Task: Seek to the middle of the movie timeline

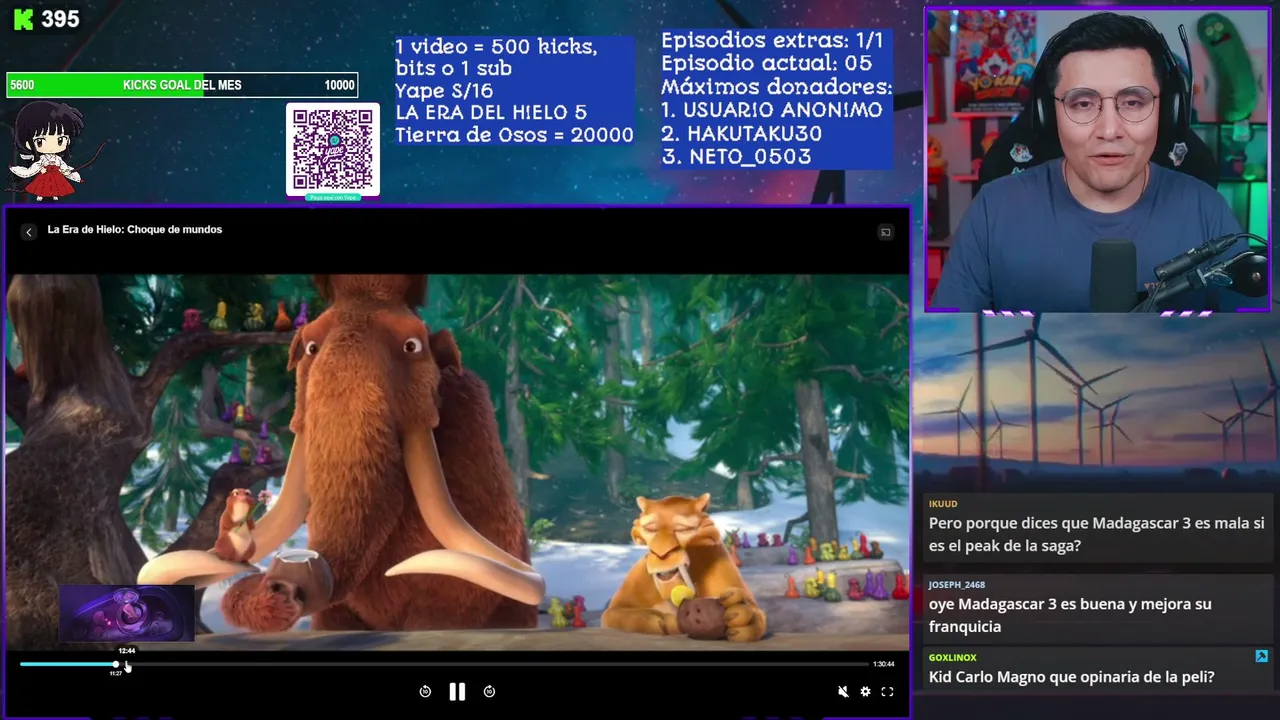Action: 444,664
